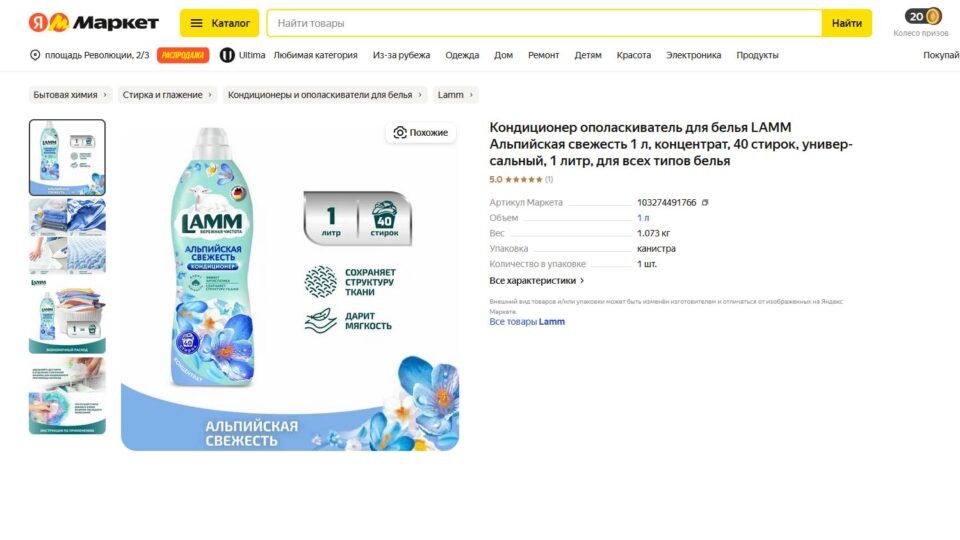Image resolution: width=960 pixels, height=540 pixels.
Task: Expand the Бытовая химия breadcrumb
Action: [71, 95]
